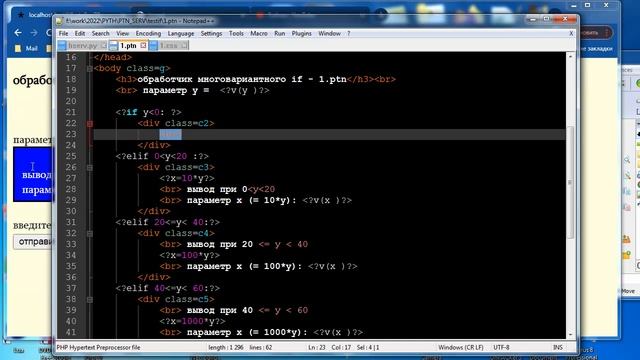Collapse the div fold marker on line 32
Viewport: 640px width, 360px height.
[90, 234]
